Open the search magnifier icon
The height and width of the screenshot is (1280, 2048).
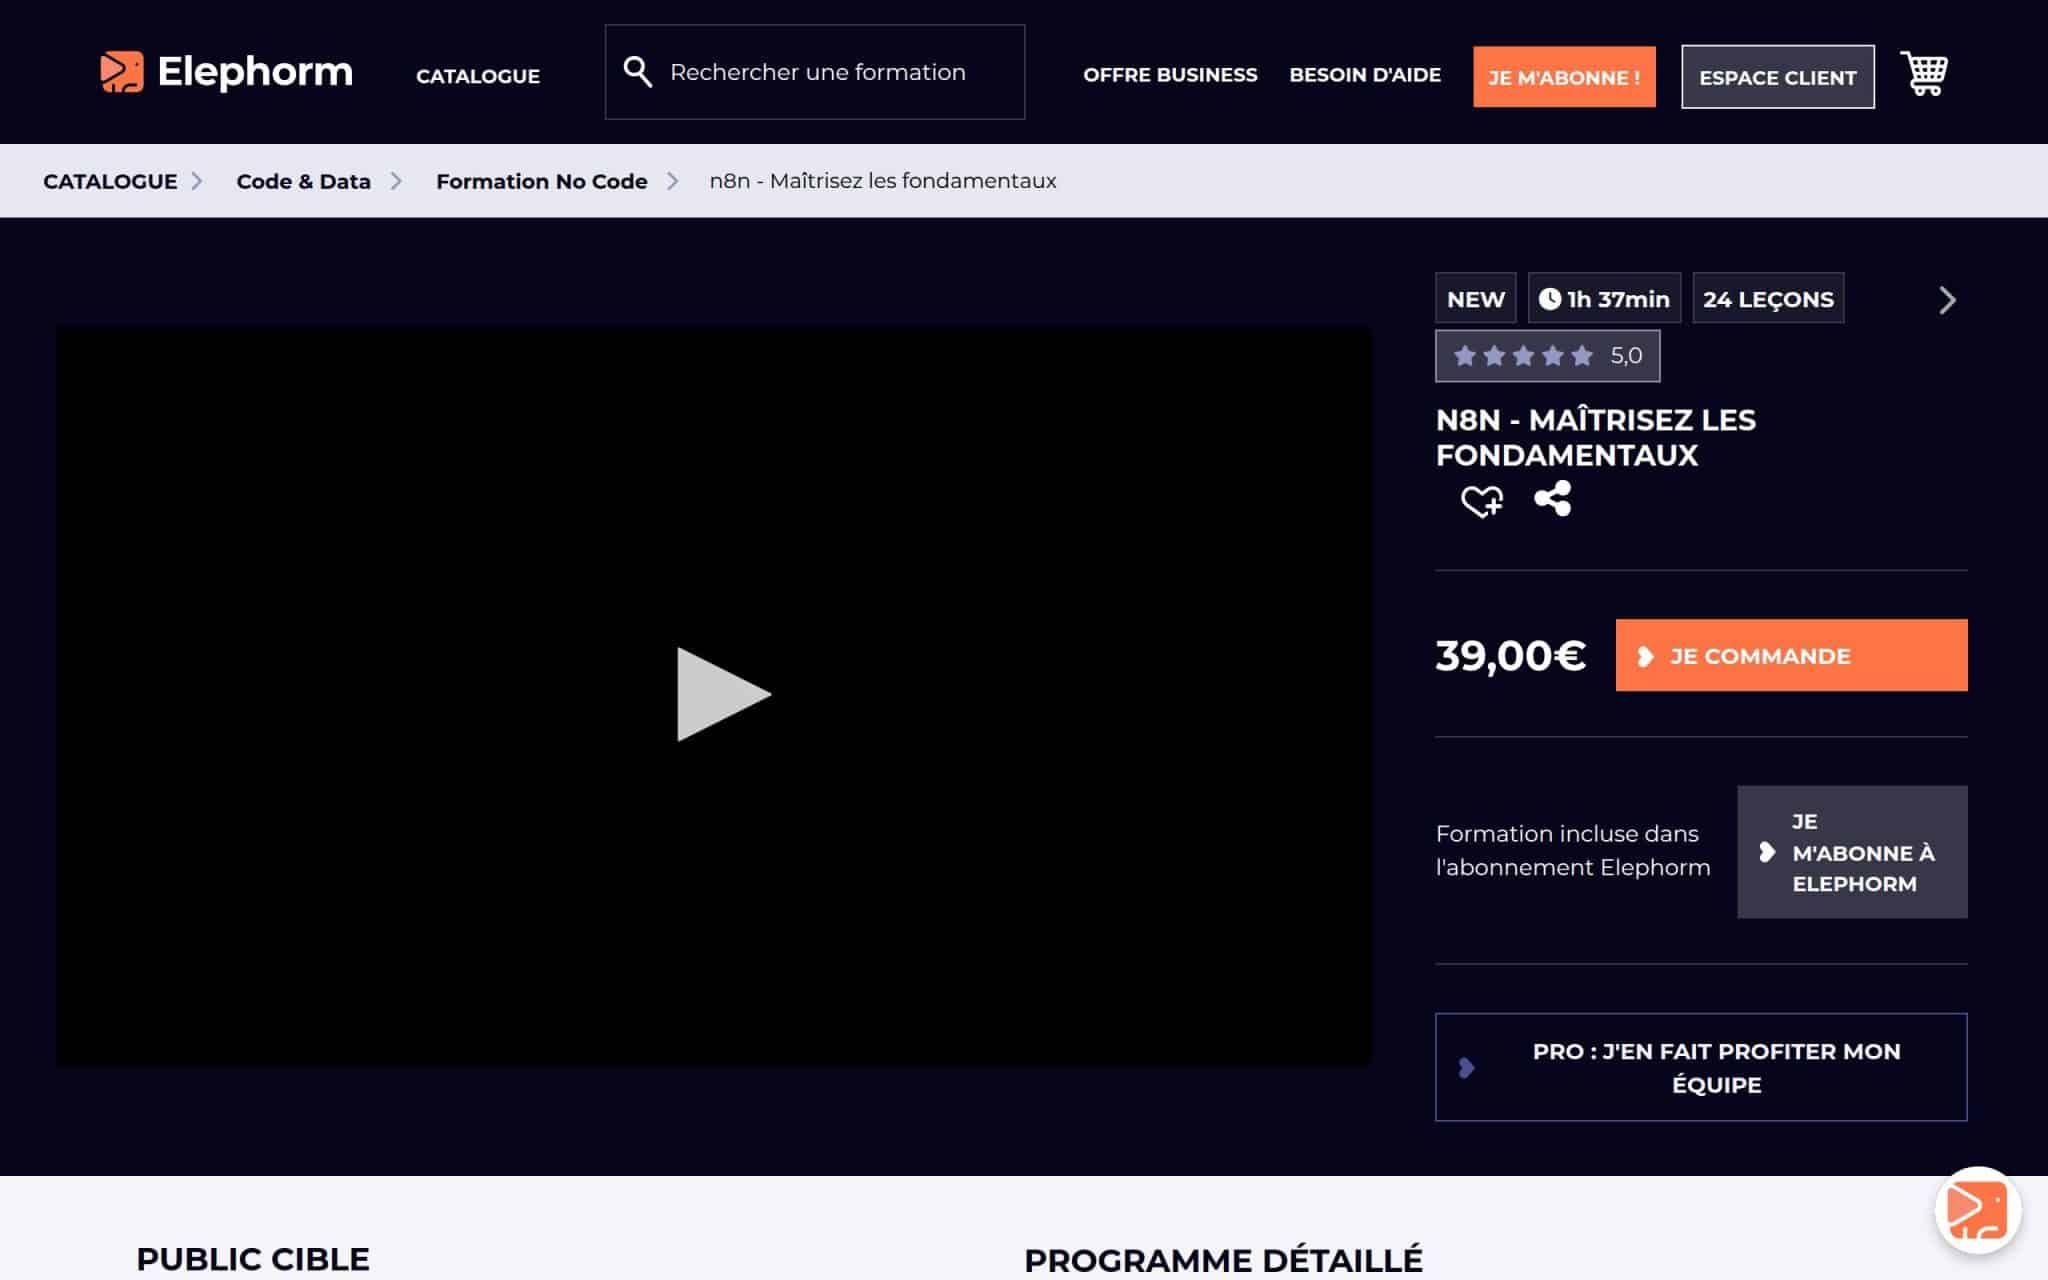click(x=637, y=71)
